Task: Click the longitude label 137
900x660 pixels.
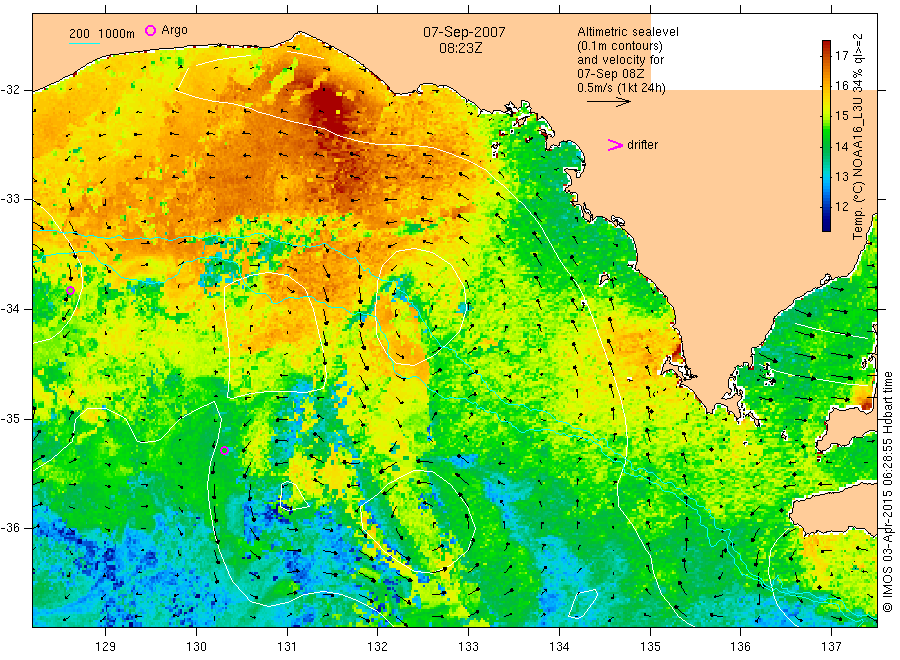Action: click(831, 646)
